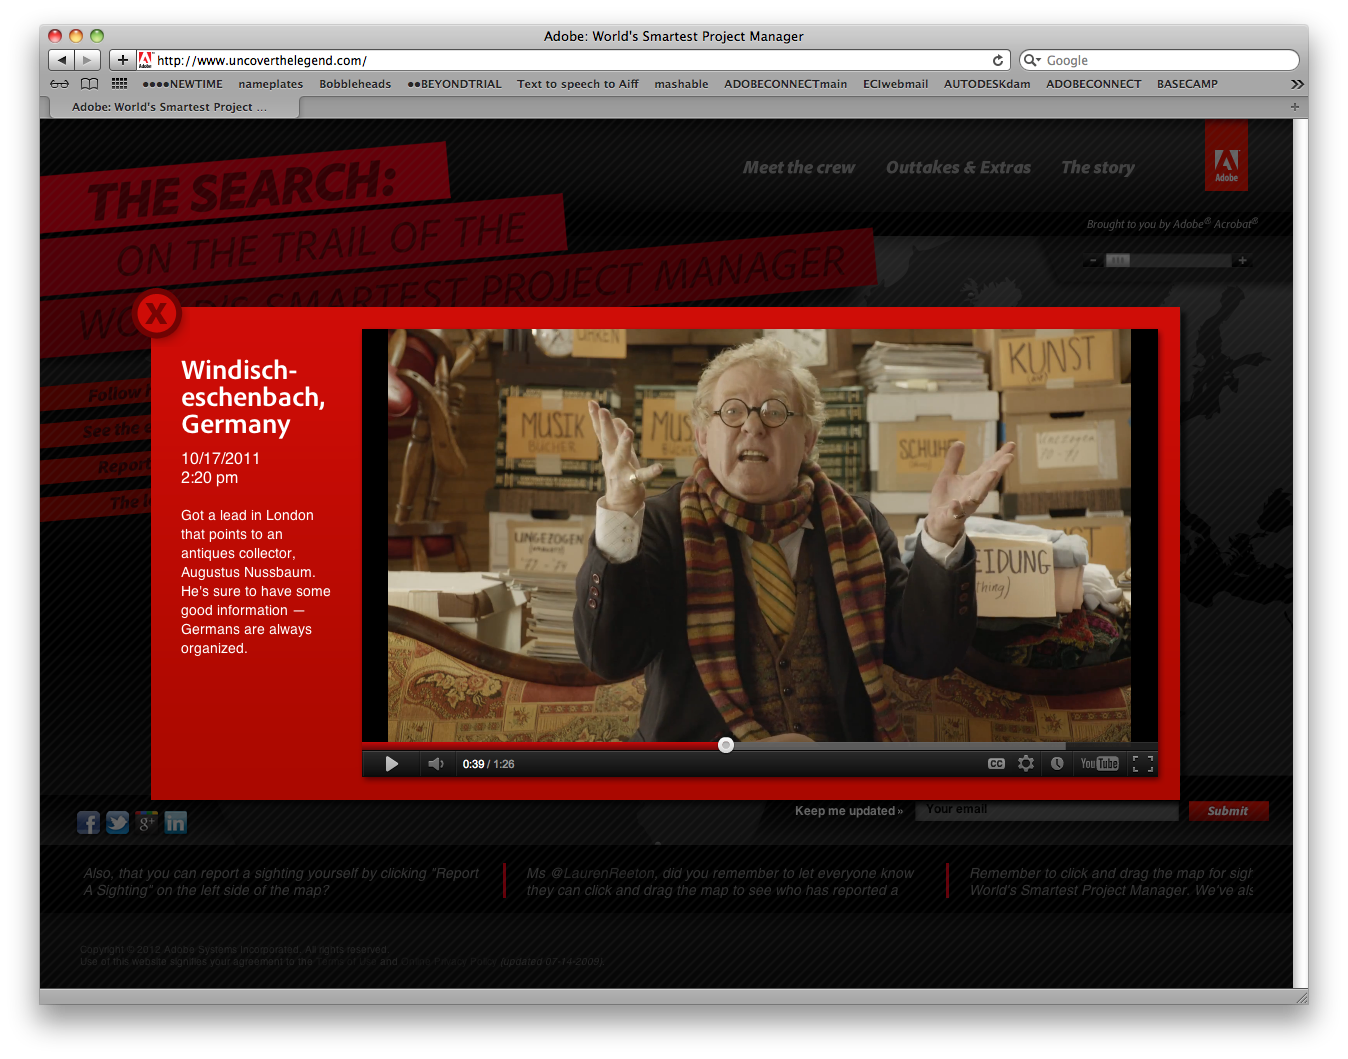Close the video popup with X
Viewport: 1348px width, 1059px height.
[157, 314]
